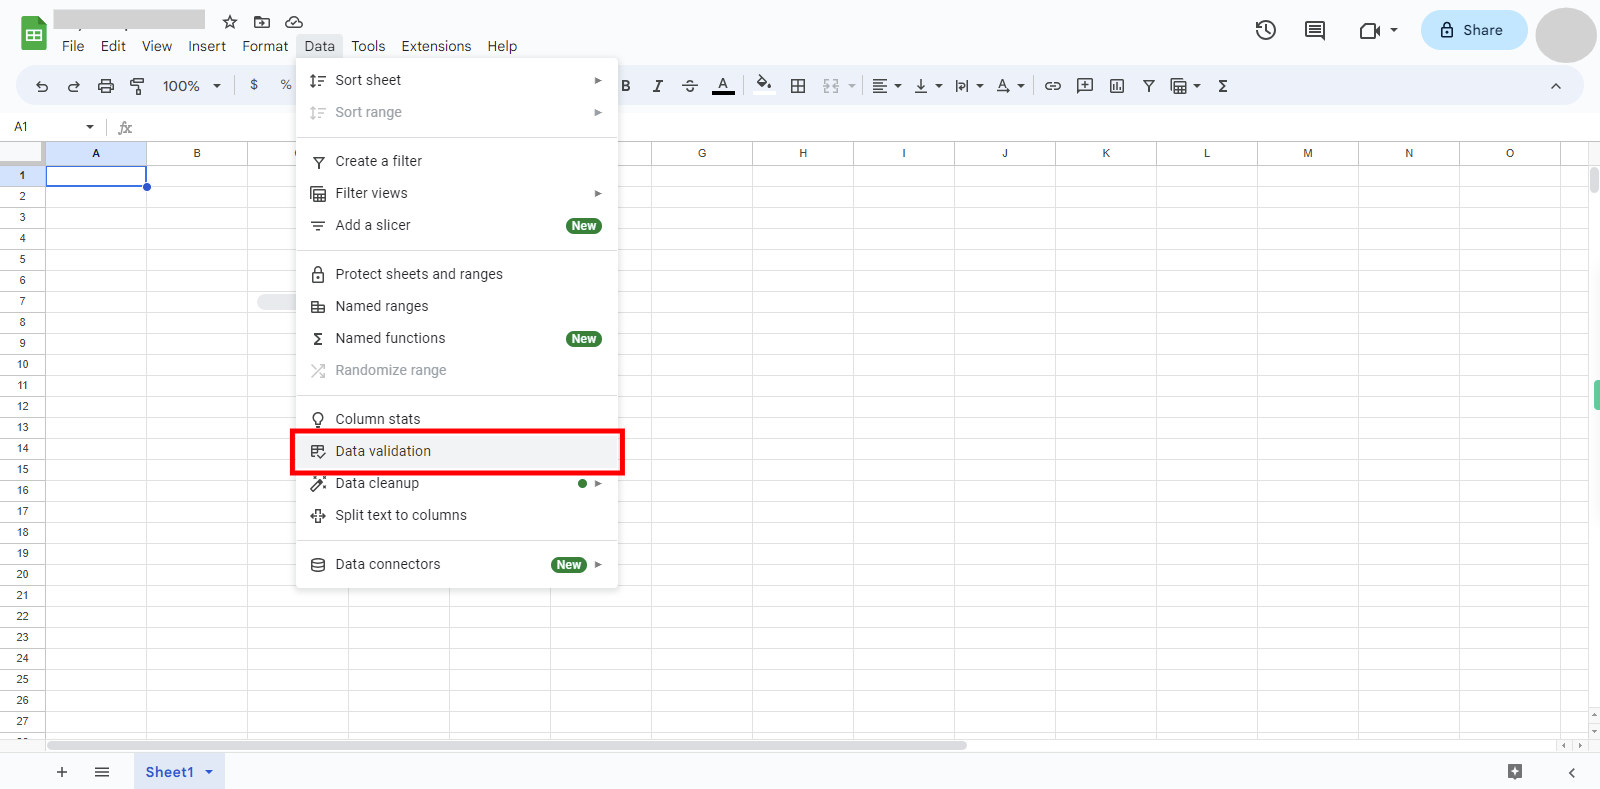Star the document
Viewport: 1600px width, 789px height.
pos(230,22)
